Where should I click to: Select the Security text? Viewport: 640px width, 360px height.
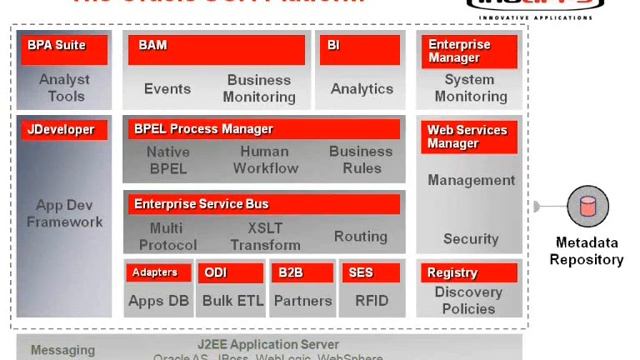(471, 239)
